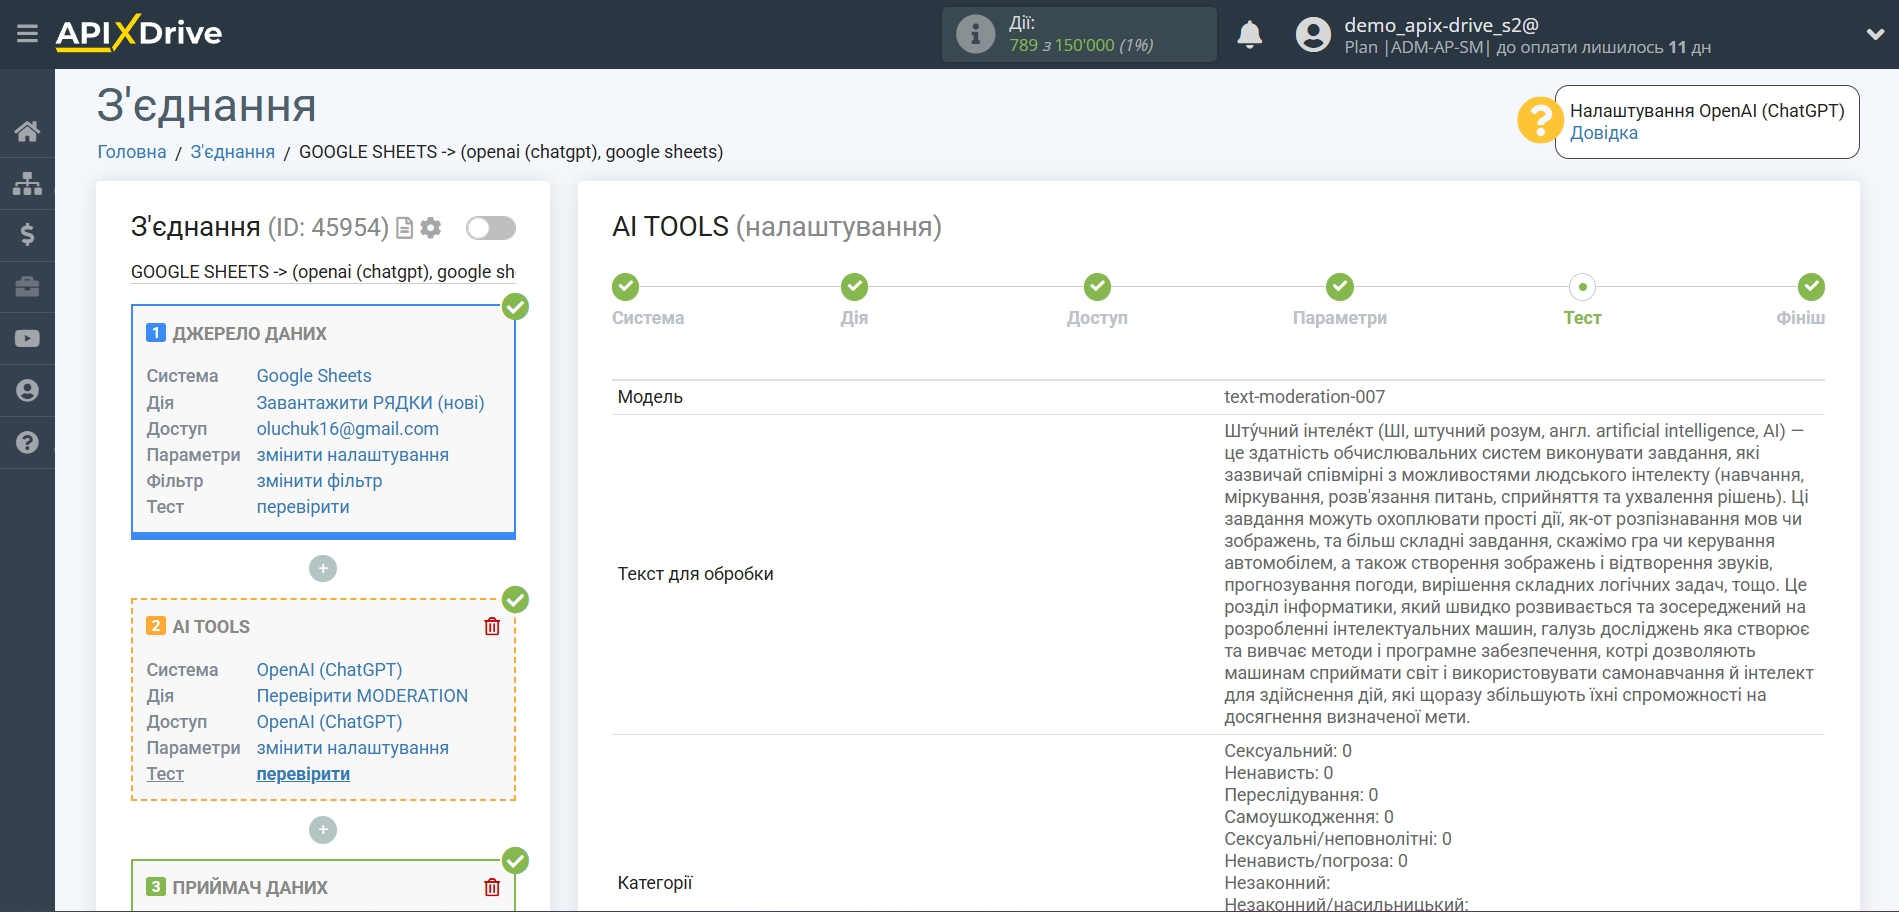This screenshot has width=1899, height=912.
Task: Toggle the connection on/off switch
Action: tap(491, 228)
